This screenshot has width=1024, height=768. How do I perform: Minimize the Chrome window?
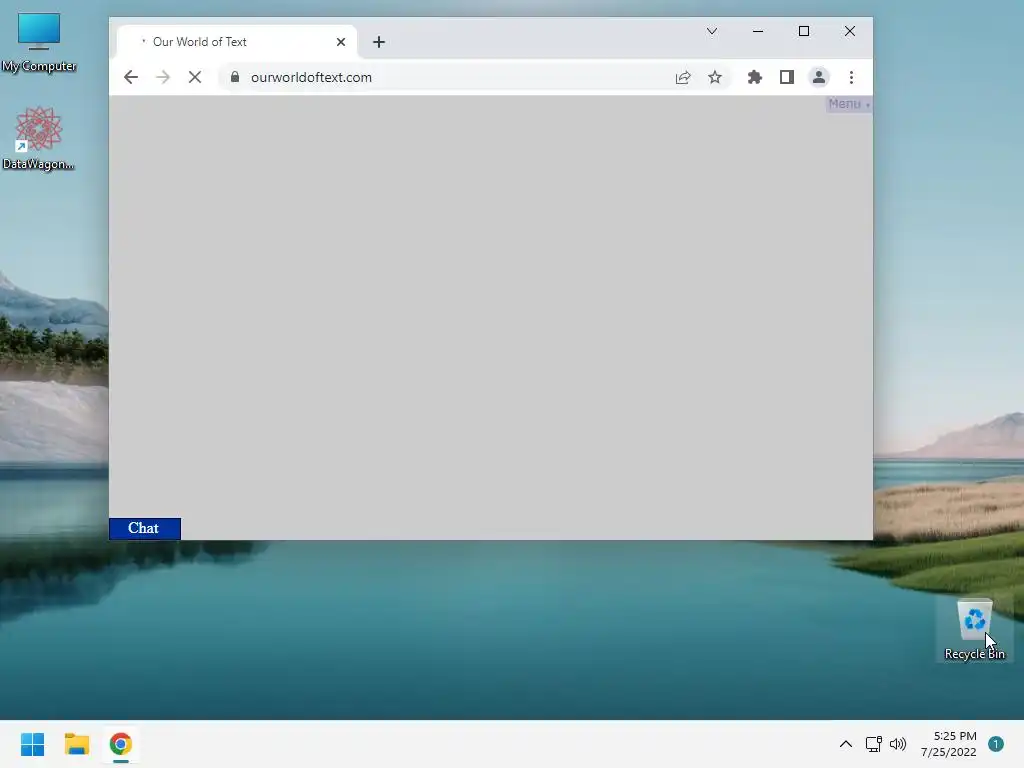point(758,31)
